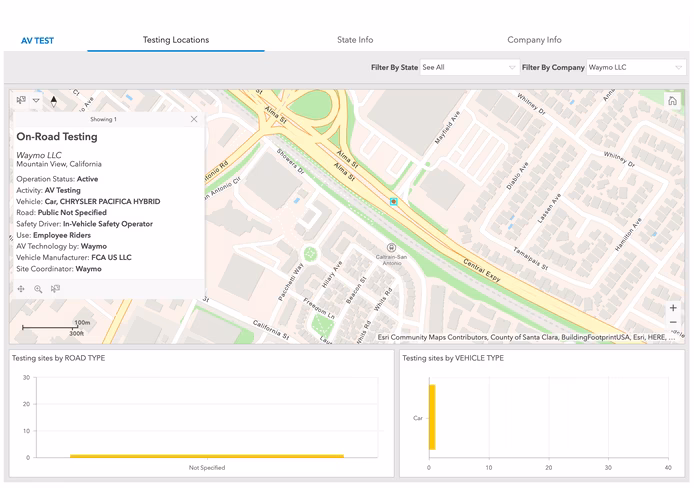Click the selected test site marker

[x=393, y=201]
